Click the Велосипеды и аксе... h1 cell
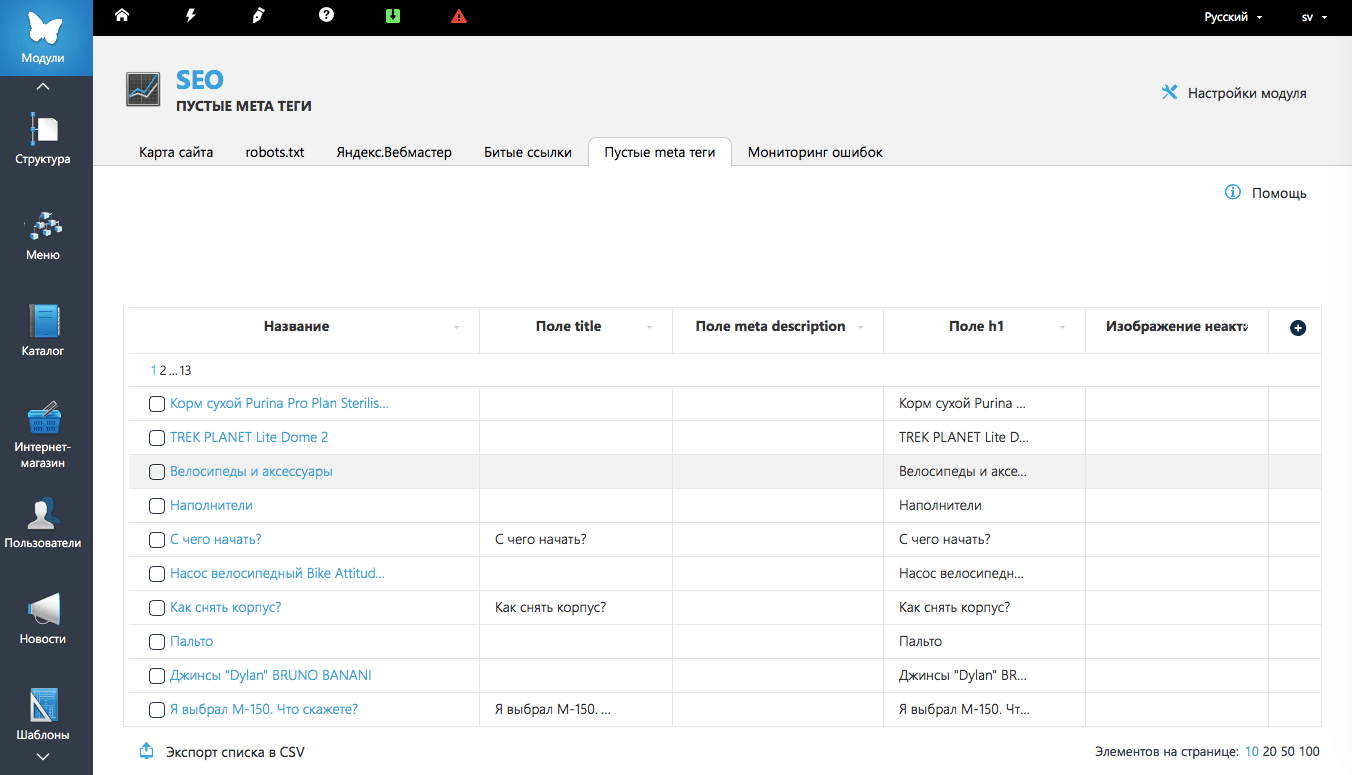 [985, 472]
